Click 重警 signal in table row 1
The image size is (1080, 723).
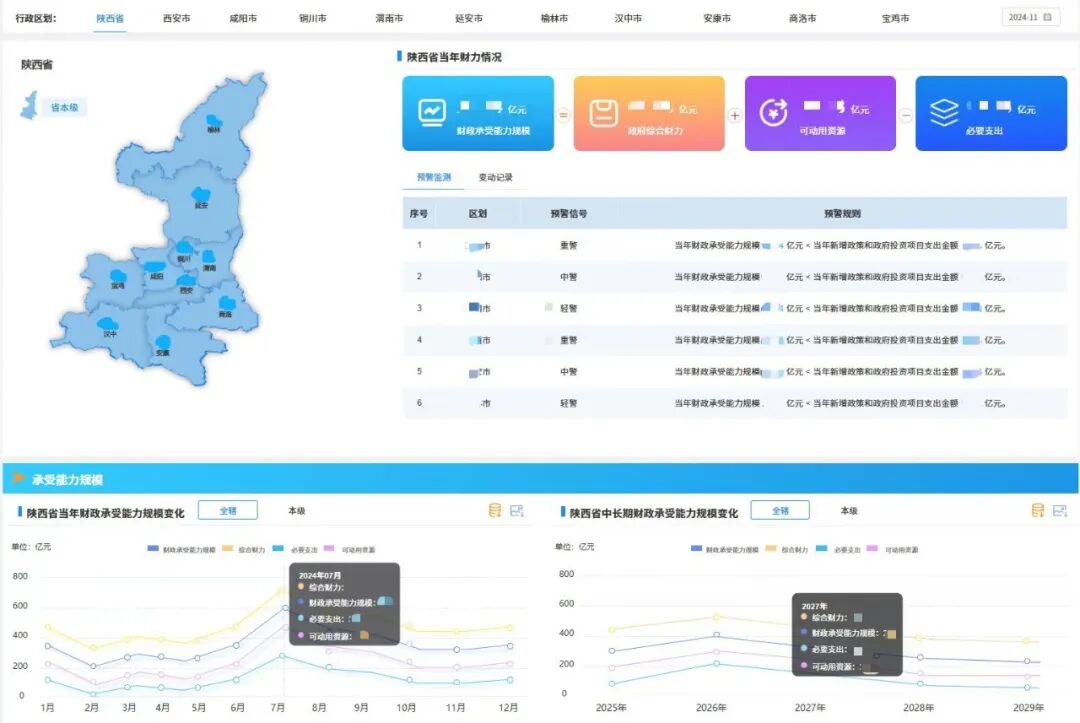click(569, 245)
